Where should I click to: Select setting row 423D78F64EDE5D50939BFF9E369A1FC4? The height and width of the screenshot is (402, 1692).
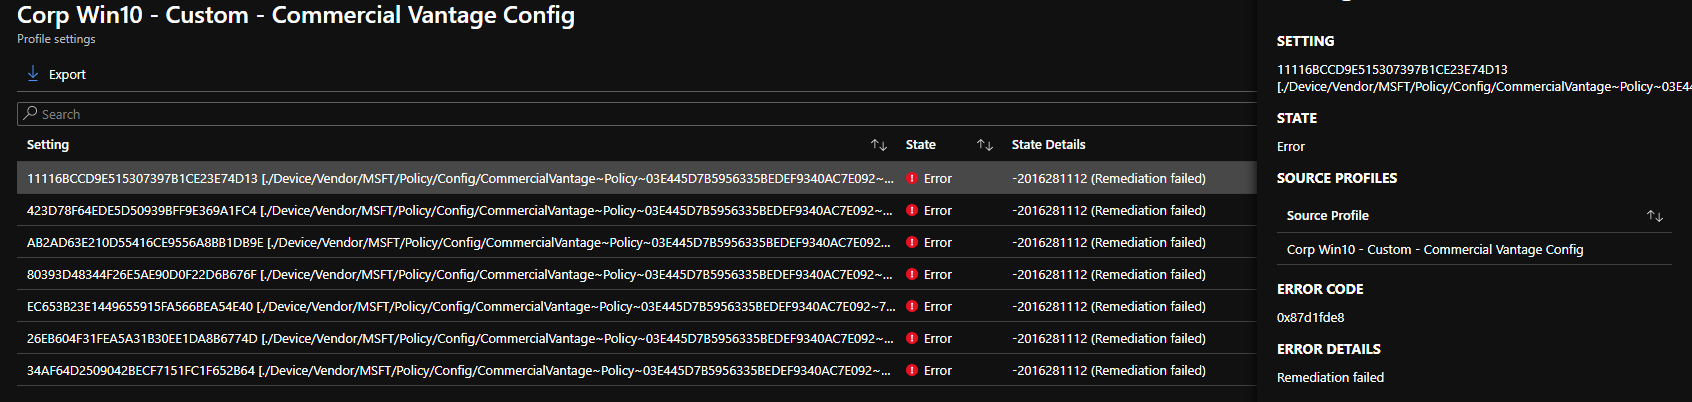636,210
